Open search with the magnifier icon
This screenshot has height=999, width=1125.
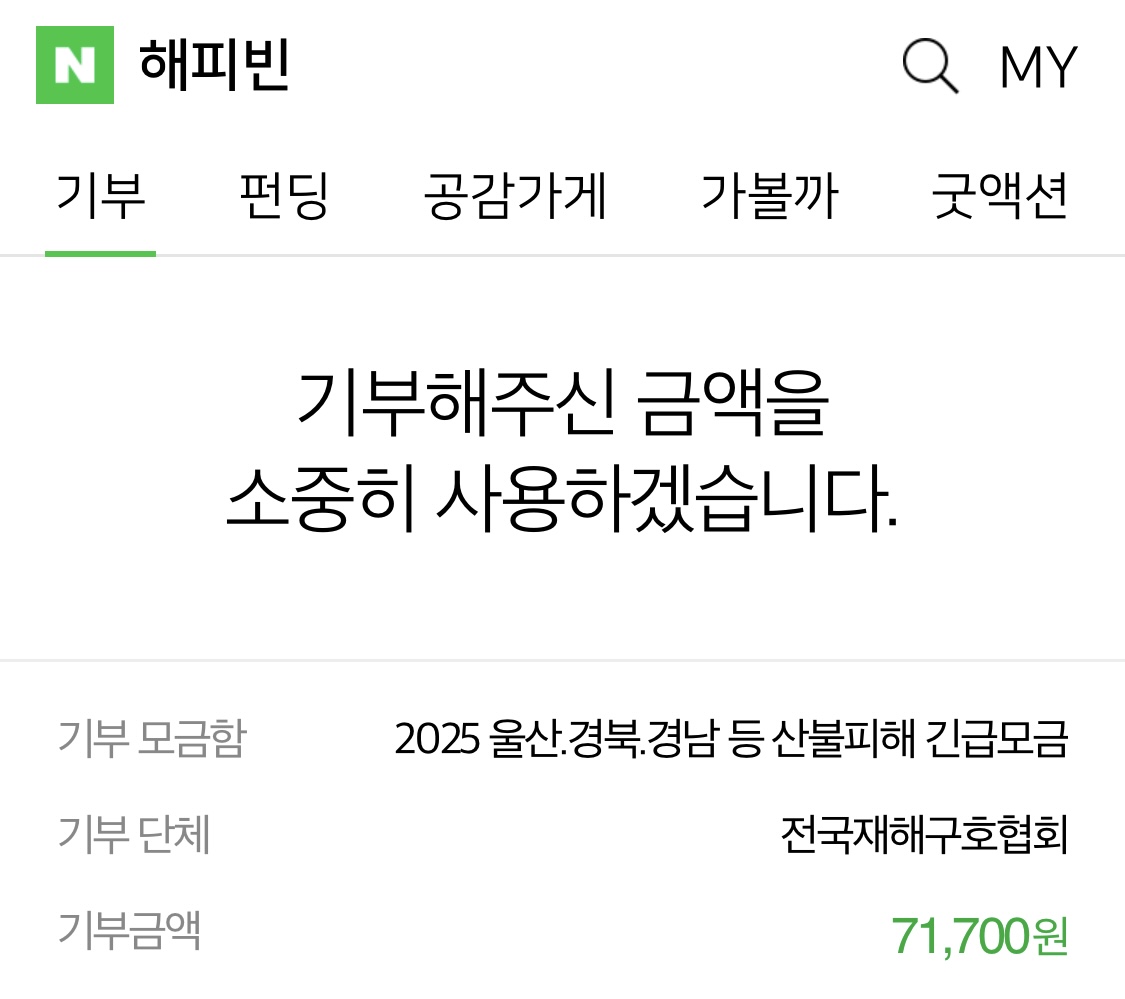coord(930,66)
